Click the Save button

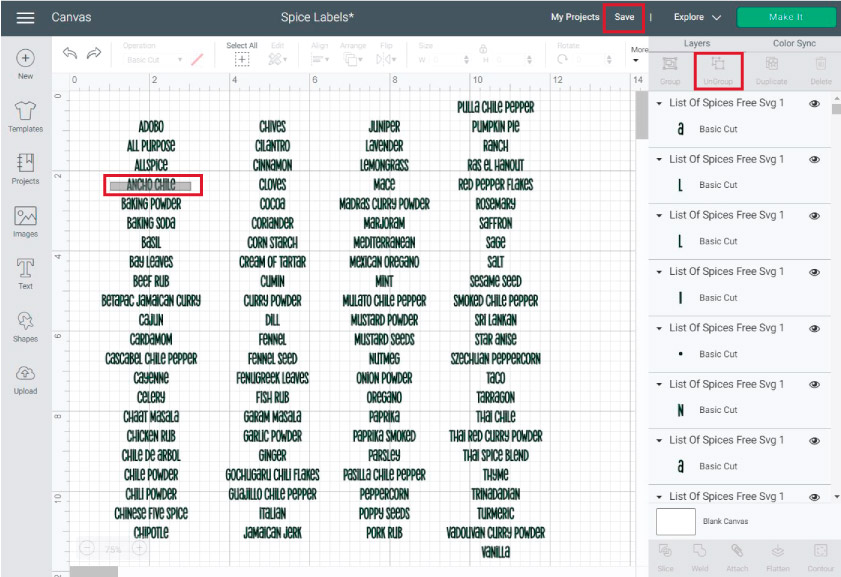point(624,17)
